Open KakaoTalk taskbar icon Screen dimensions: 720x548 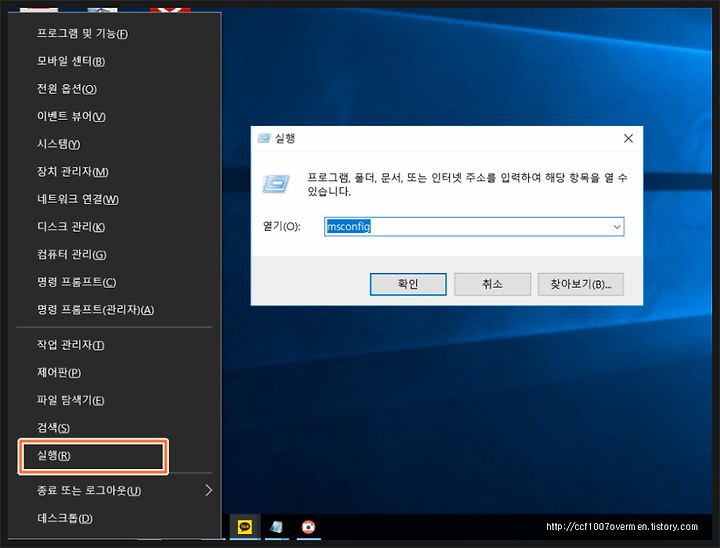(x=245, y=526)
